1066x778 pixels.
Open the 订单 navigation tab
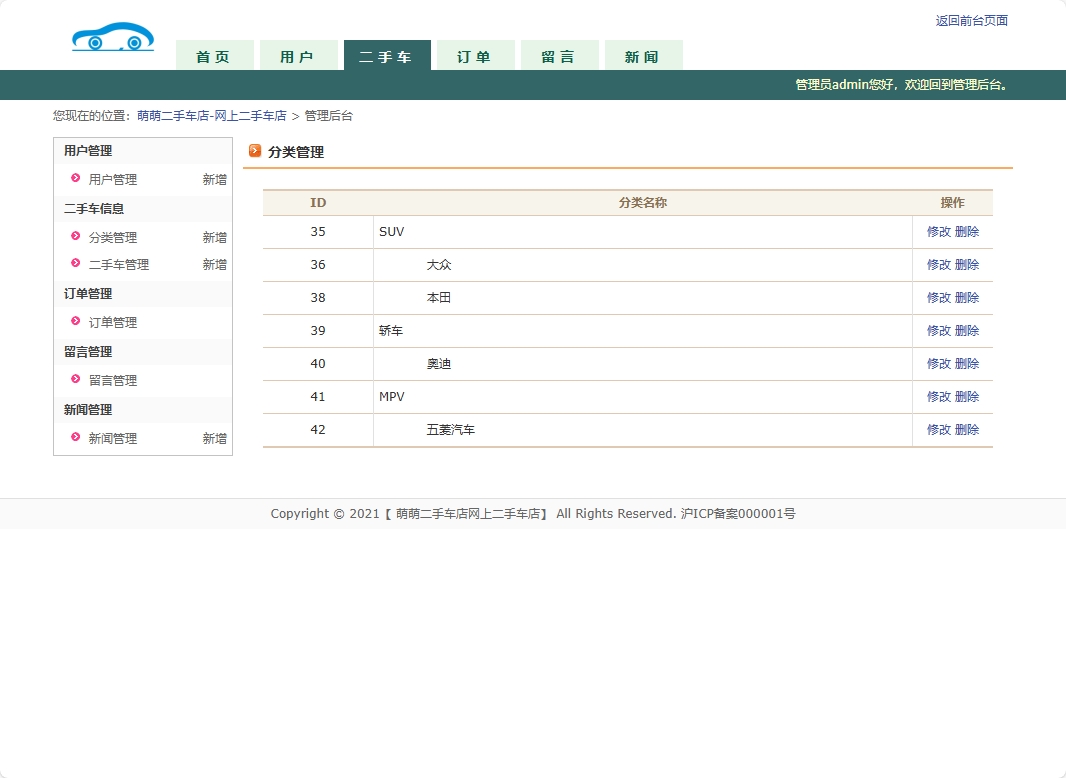(x=474, y=56)
